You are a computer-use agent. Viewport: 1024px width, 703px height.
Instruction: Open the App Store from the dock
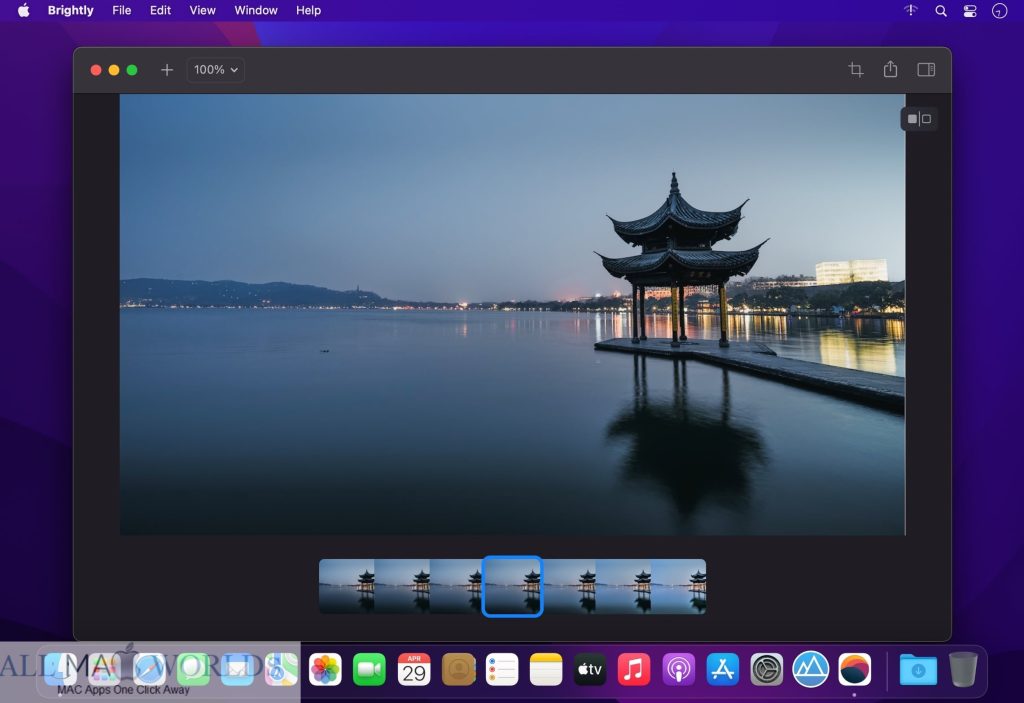(722, 670)
